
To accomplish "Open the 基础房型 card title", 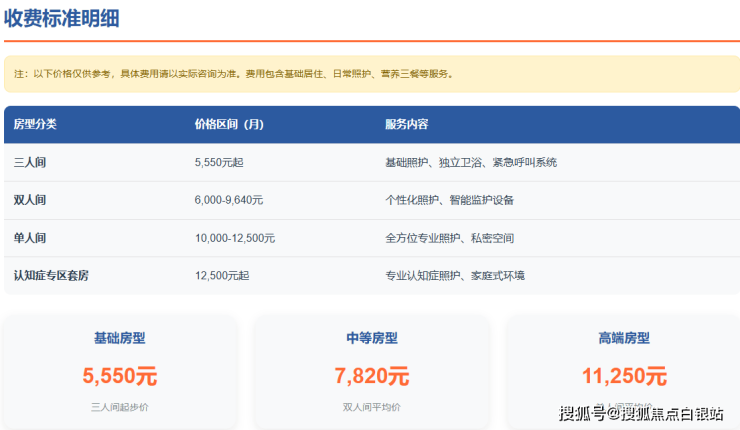I will coord(120,339).
